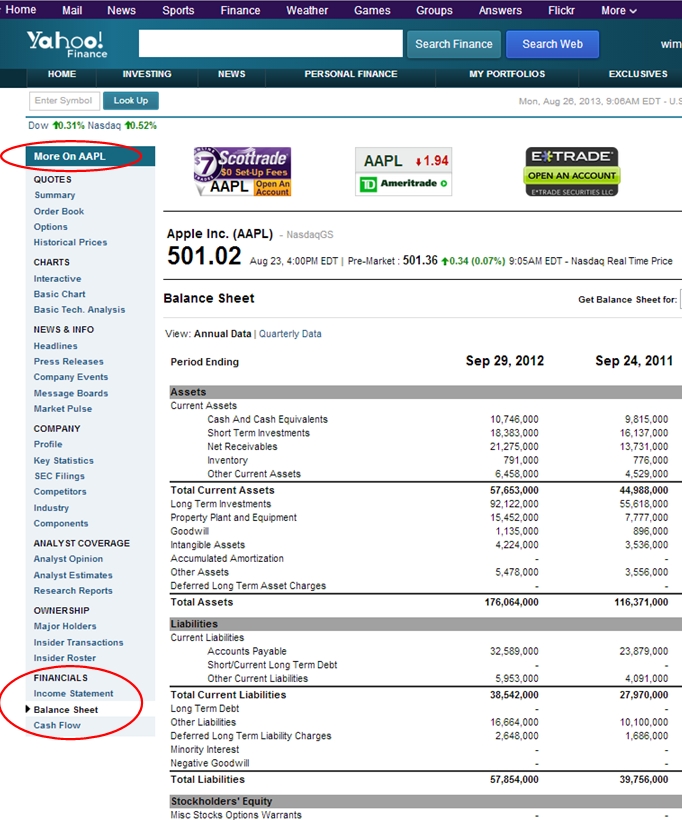
Task: Open Weather in top bar
Action: 307,10
